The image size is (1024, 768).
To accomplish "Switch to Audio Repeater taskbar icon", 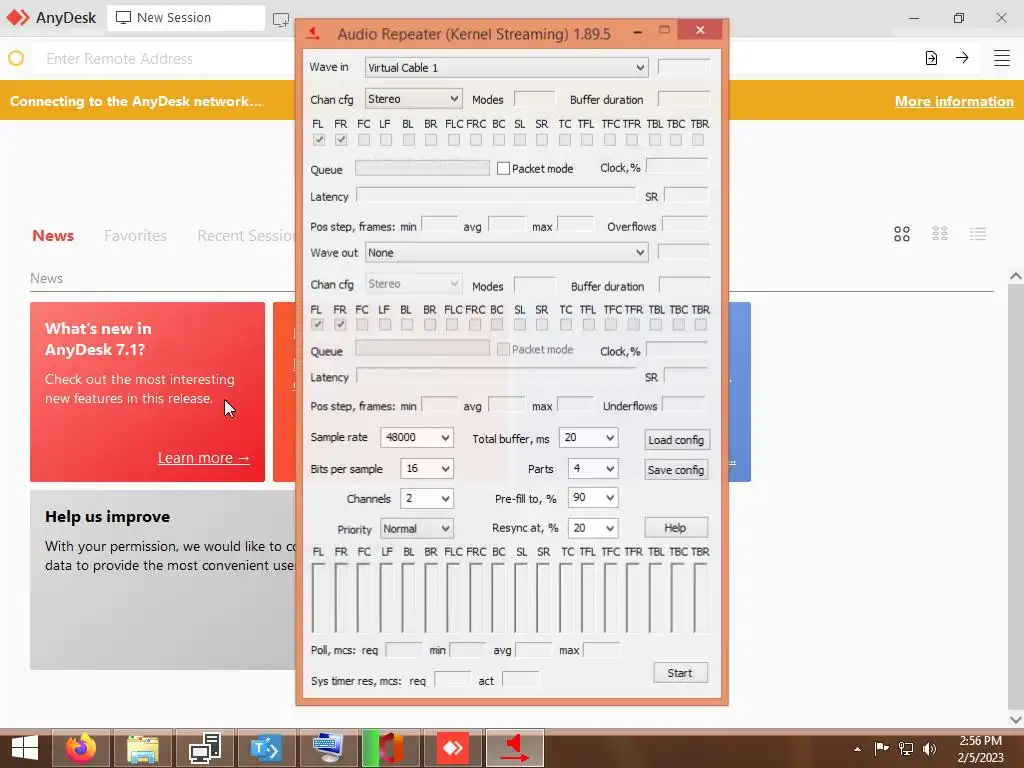I will click(x=515, y=748).
